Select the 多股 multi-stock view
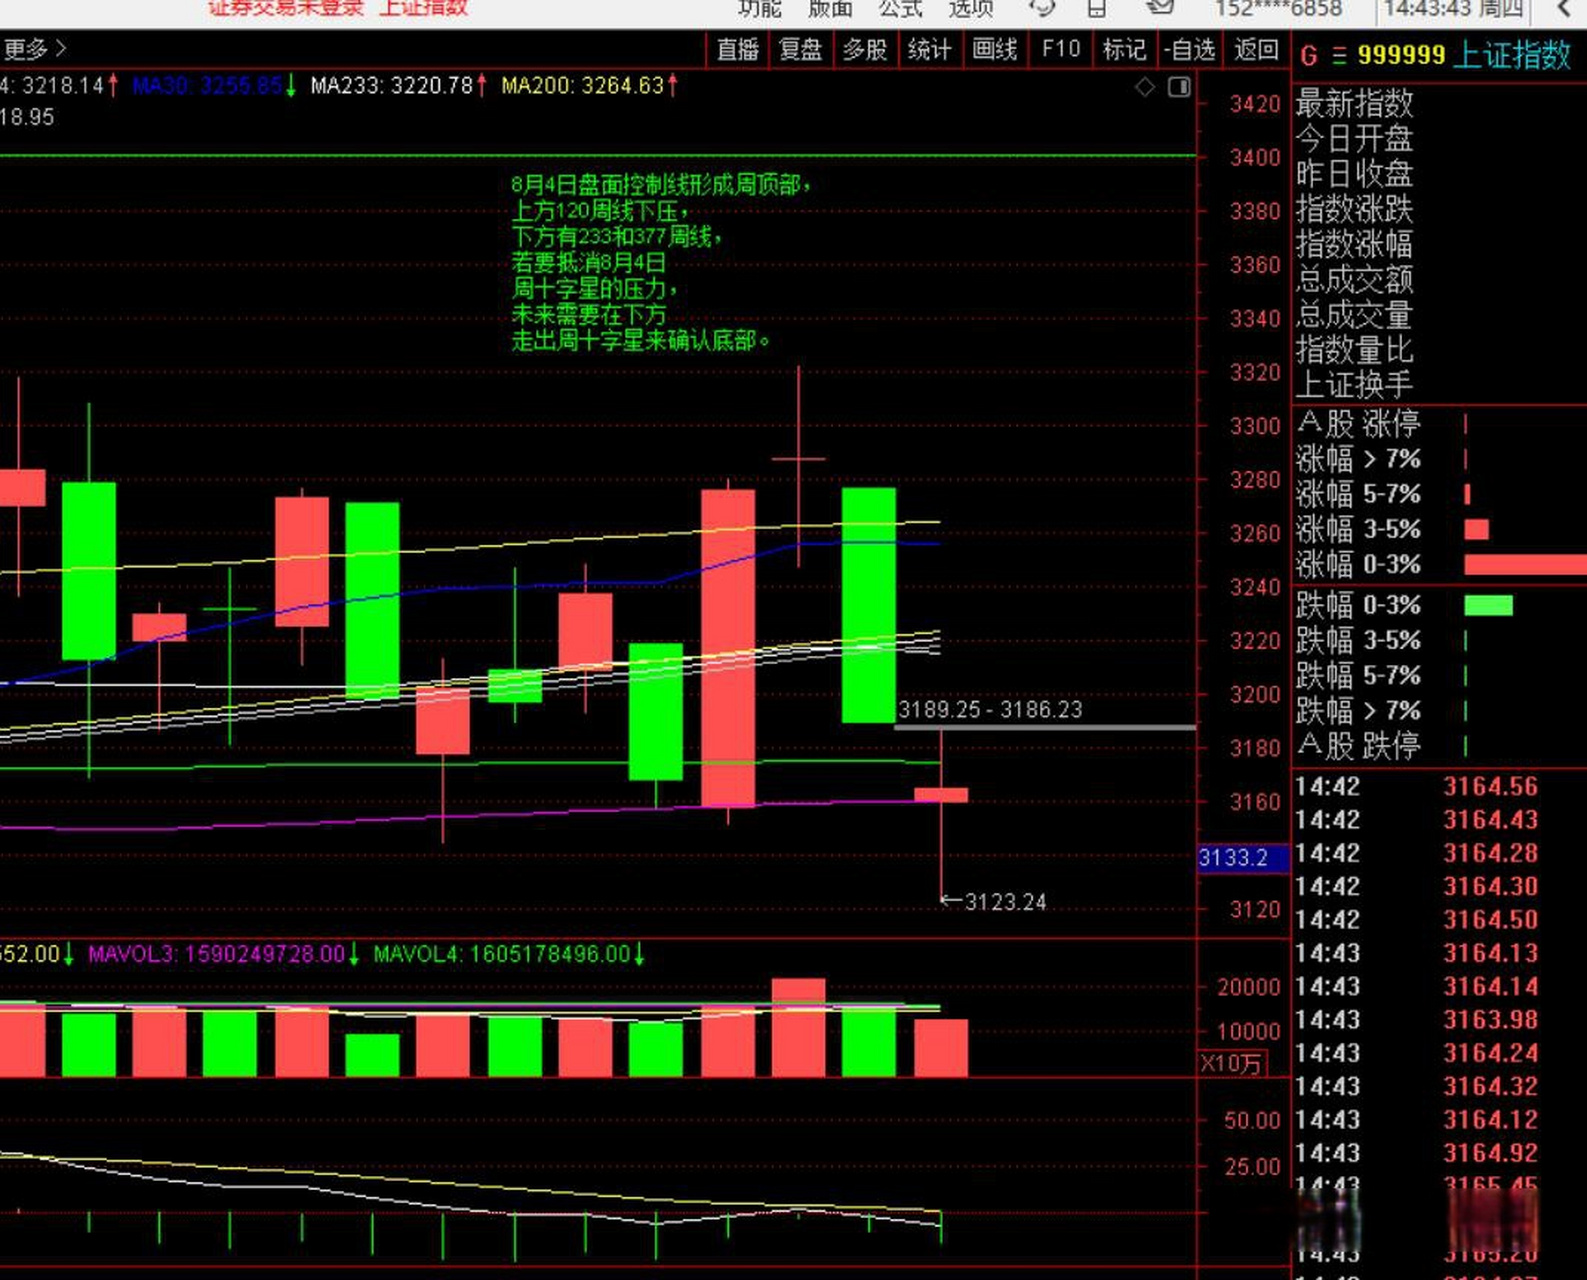This screenshot has width=1587, height=1280. (865, 49)
